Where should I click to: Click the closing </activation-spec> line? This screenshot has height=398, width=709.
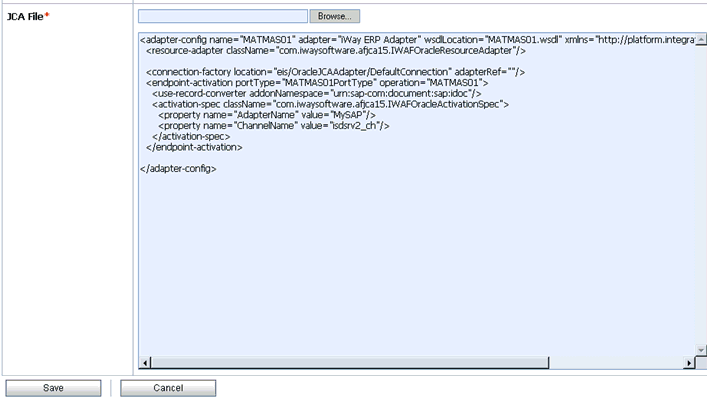point(191,137)
